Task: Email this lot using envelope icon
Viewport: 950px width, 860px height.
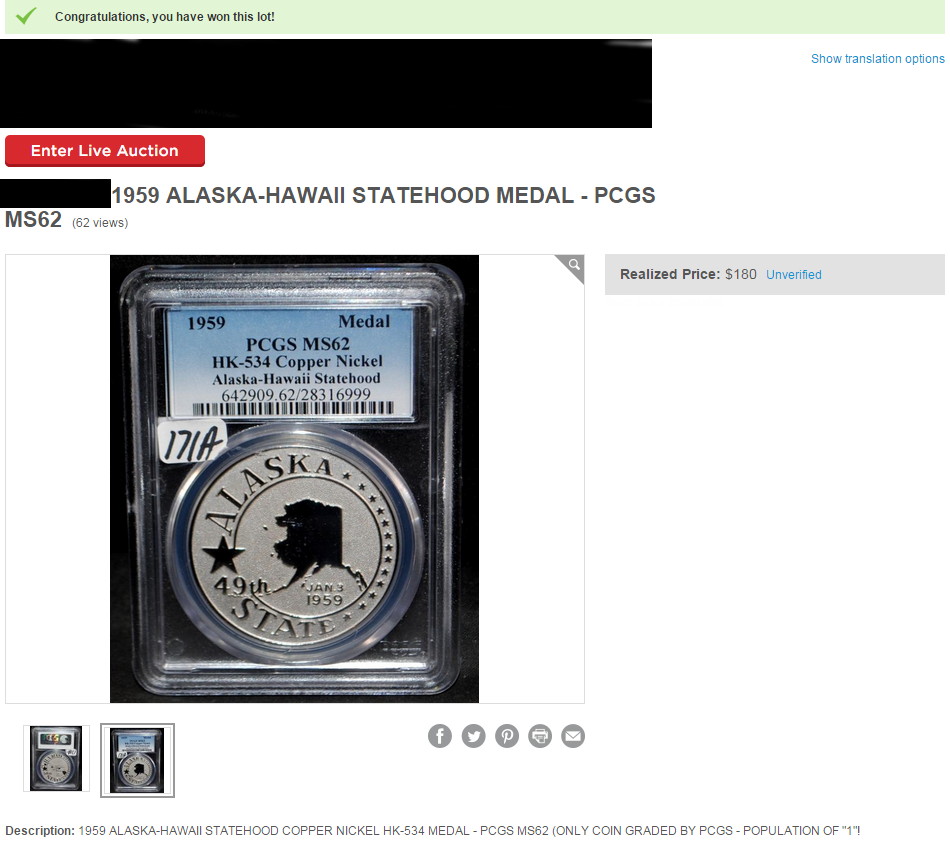Action: tap(573, 736)
